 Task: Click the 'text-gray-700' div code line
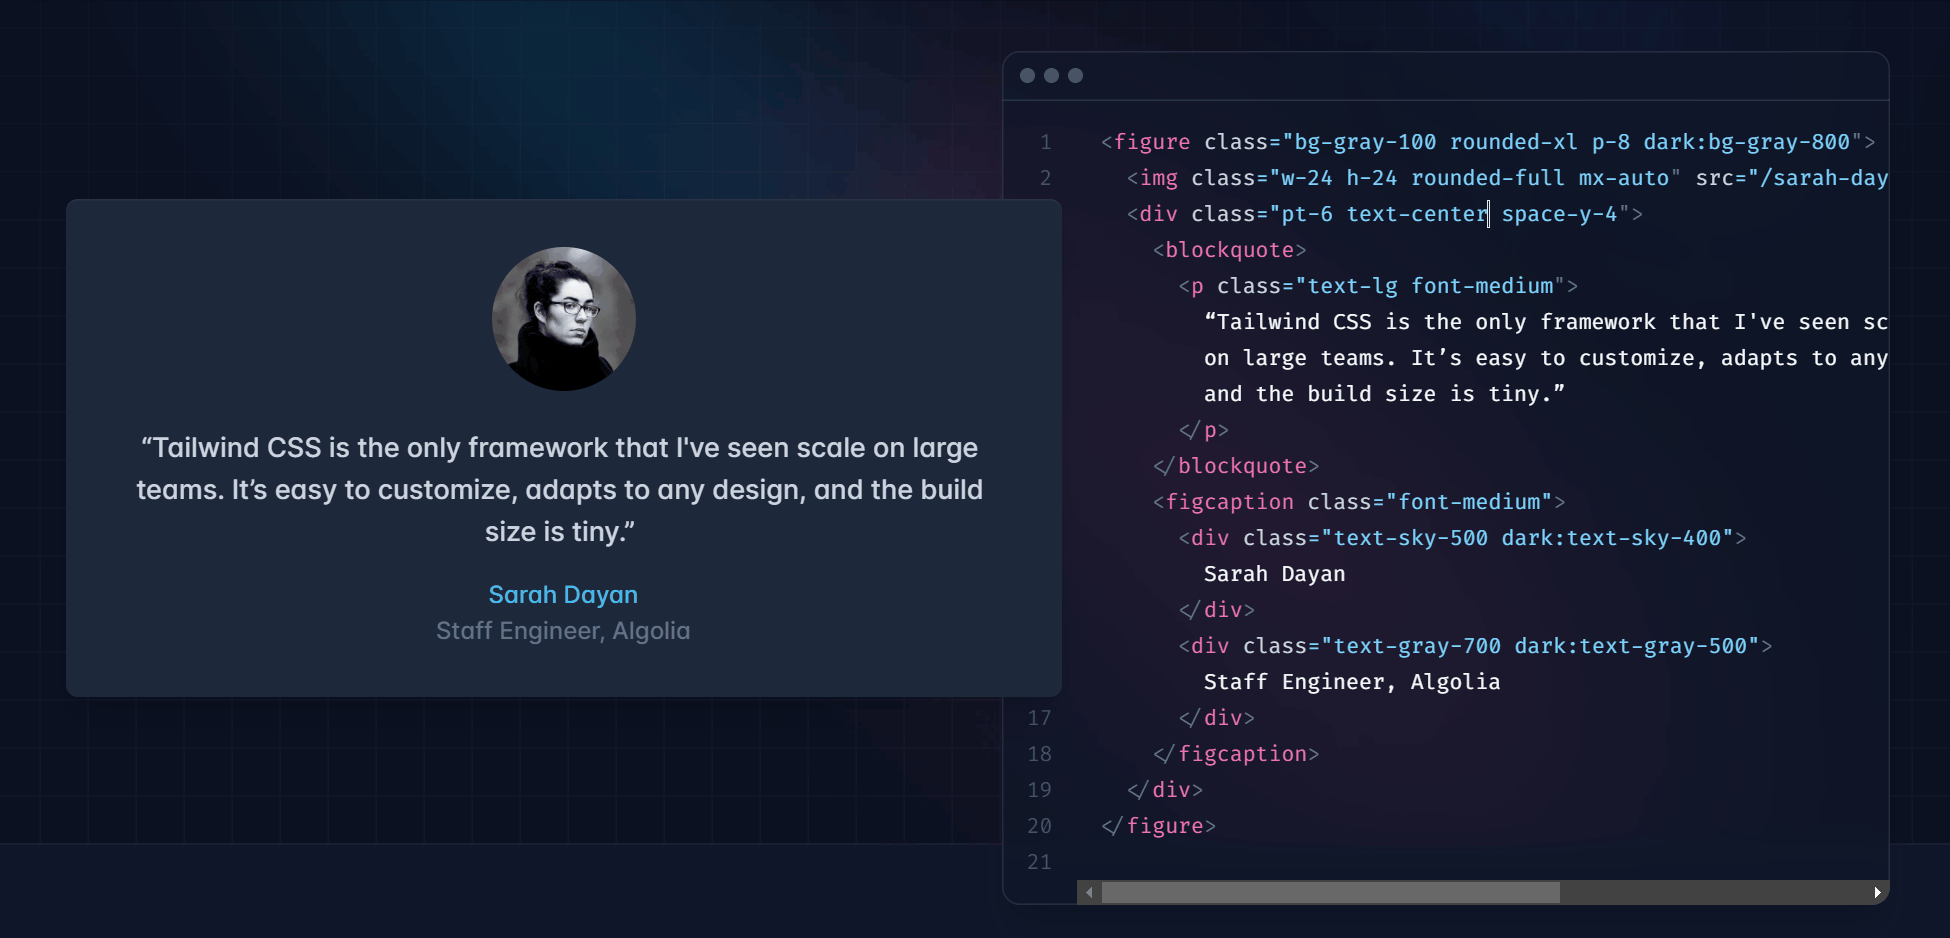1475,646
